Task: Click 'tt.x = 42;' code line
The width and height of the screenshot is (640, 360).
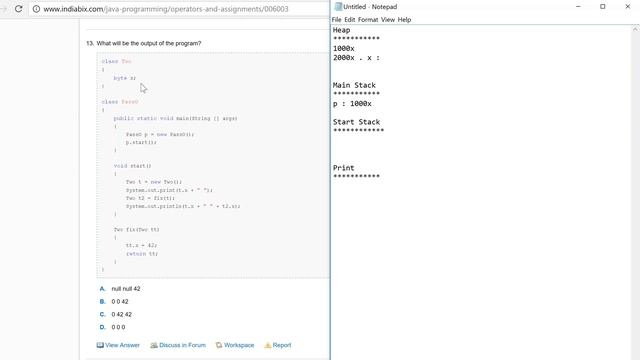Action: pos(141,245)
